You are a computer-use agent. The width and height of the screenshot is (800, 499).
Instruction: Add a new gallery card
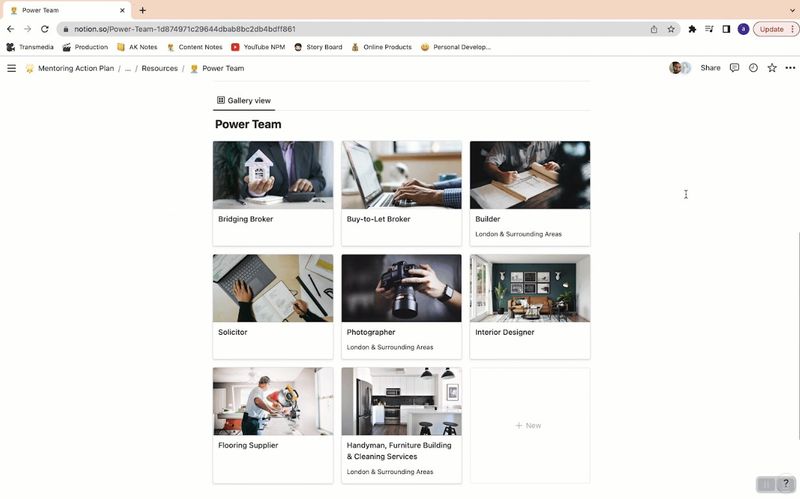529,426
